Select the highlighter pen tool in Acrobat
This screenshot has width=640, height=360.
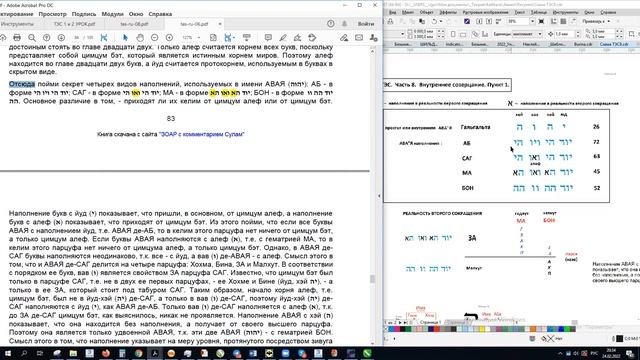click(283, 38)
